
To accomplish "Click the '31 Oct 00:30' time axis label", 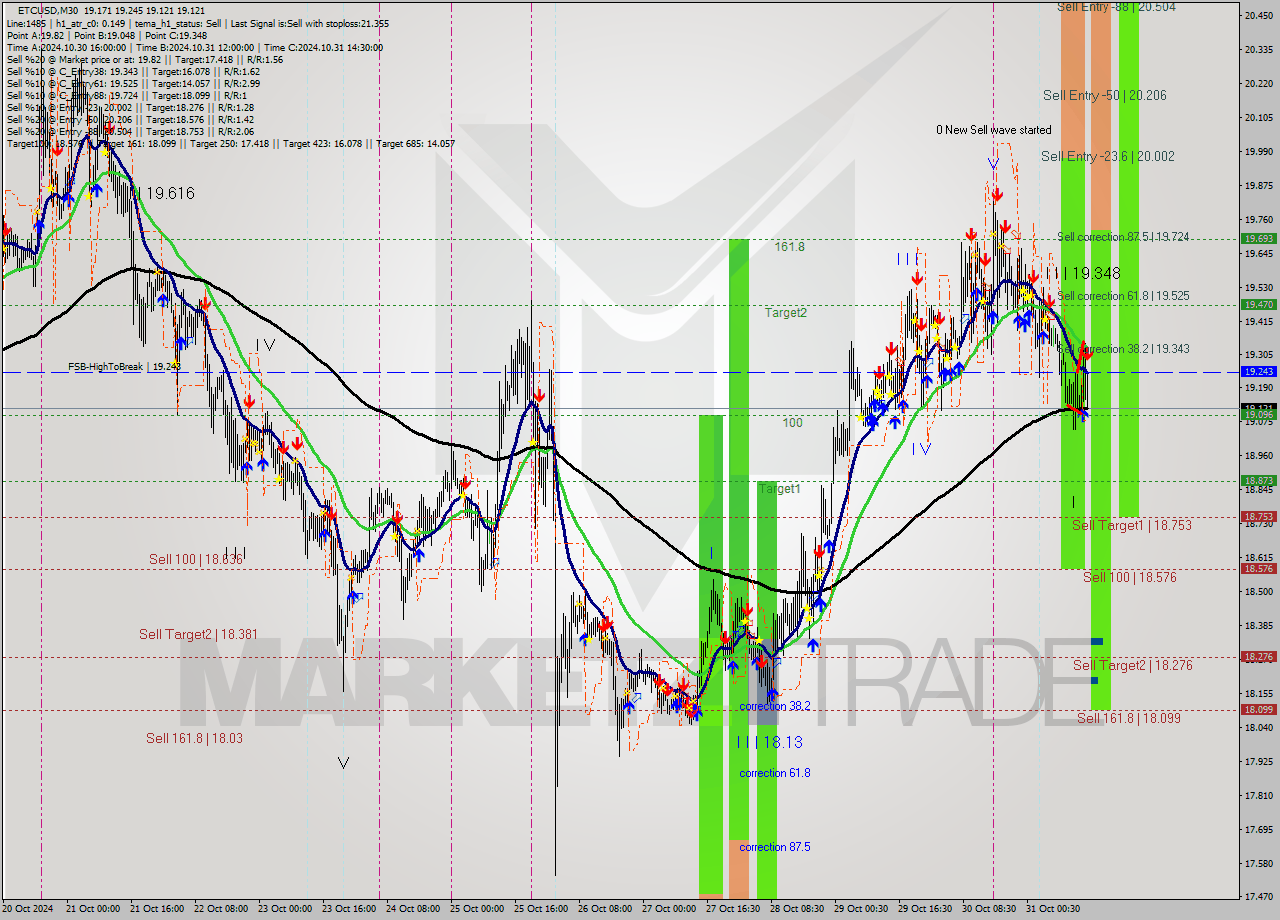I will tap(1051, 909).
